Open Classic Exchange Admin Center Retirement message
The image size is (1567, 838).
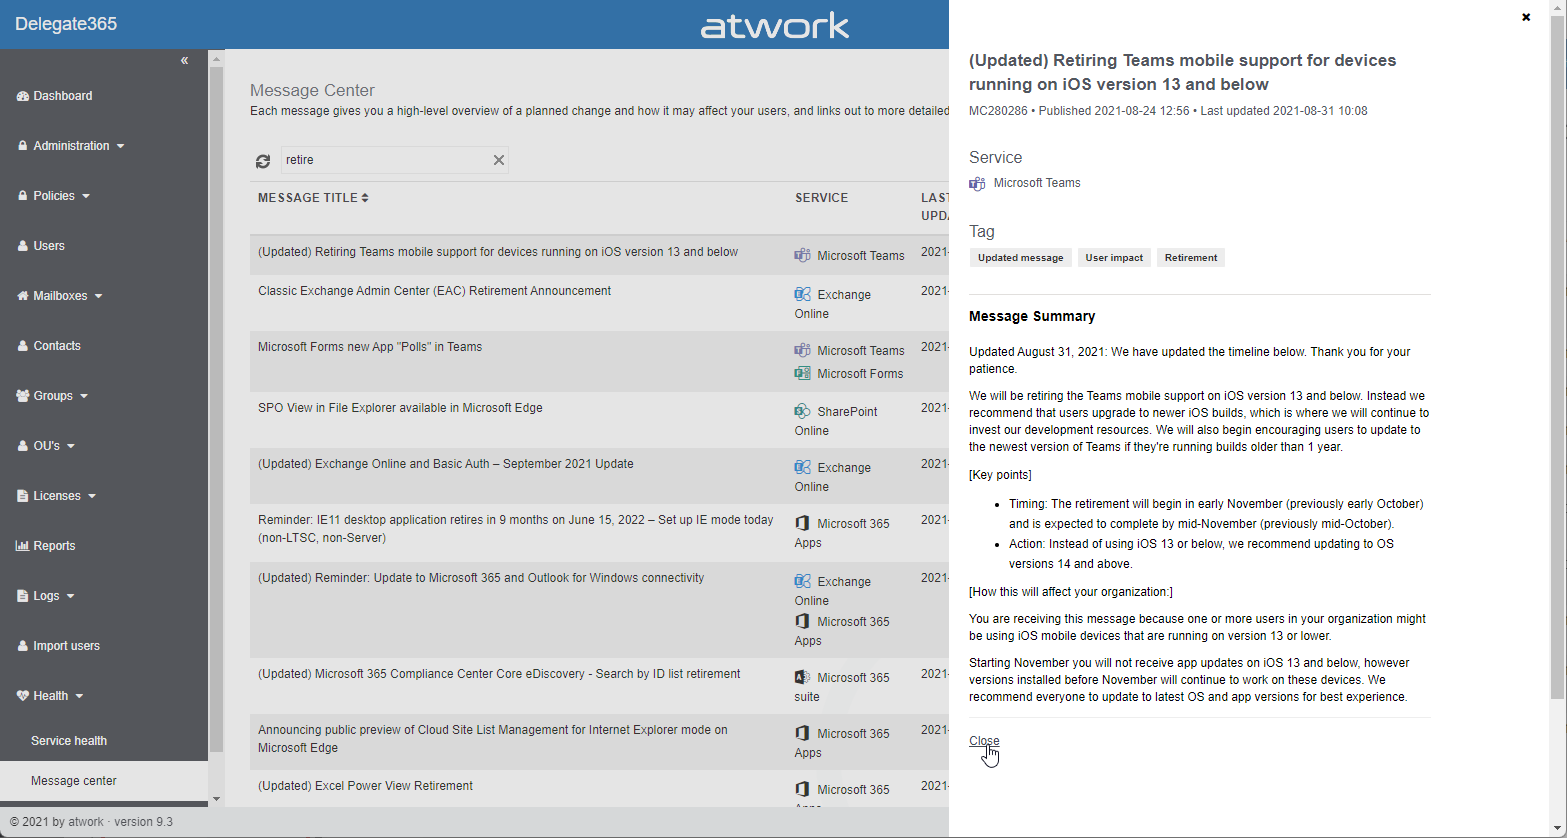(x=434, y=291)
